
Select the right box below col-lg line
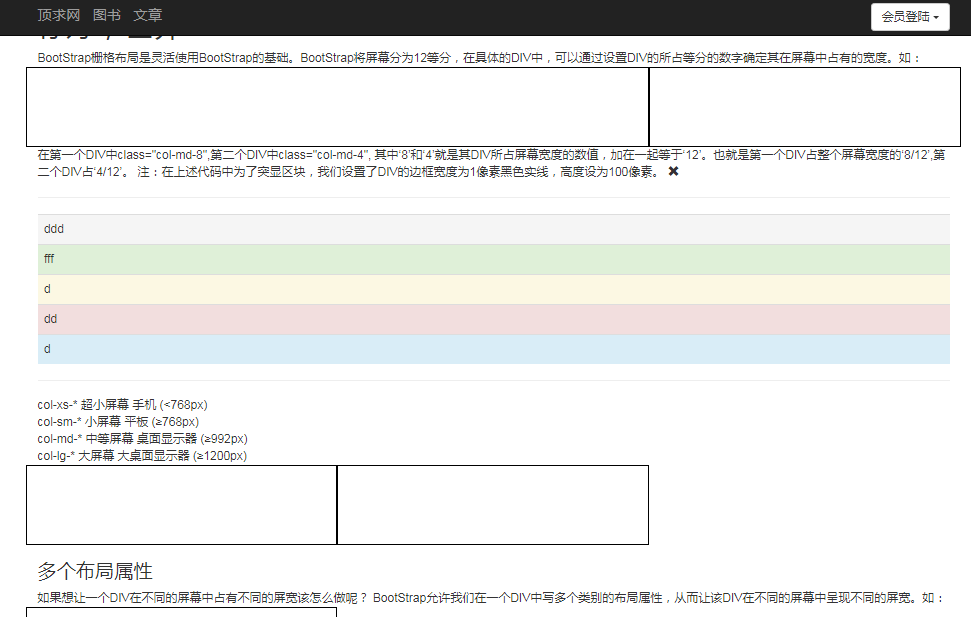point(492,505)
